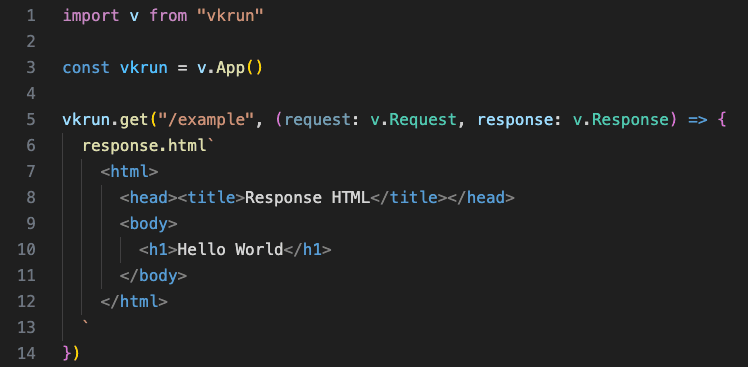The width and height of the screenshot is (748, 367).
Task: Select line number 5 in the gutter
Action: click(x=31, y=119)
